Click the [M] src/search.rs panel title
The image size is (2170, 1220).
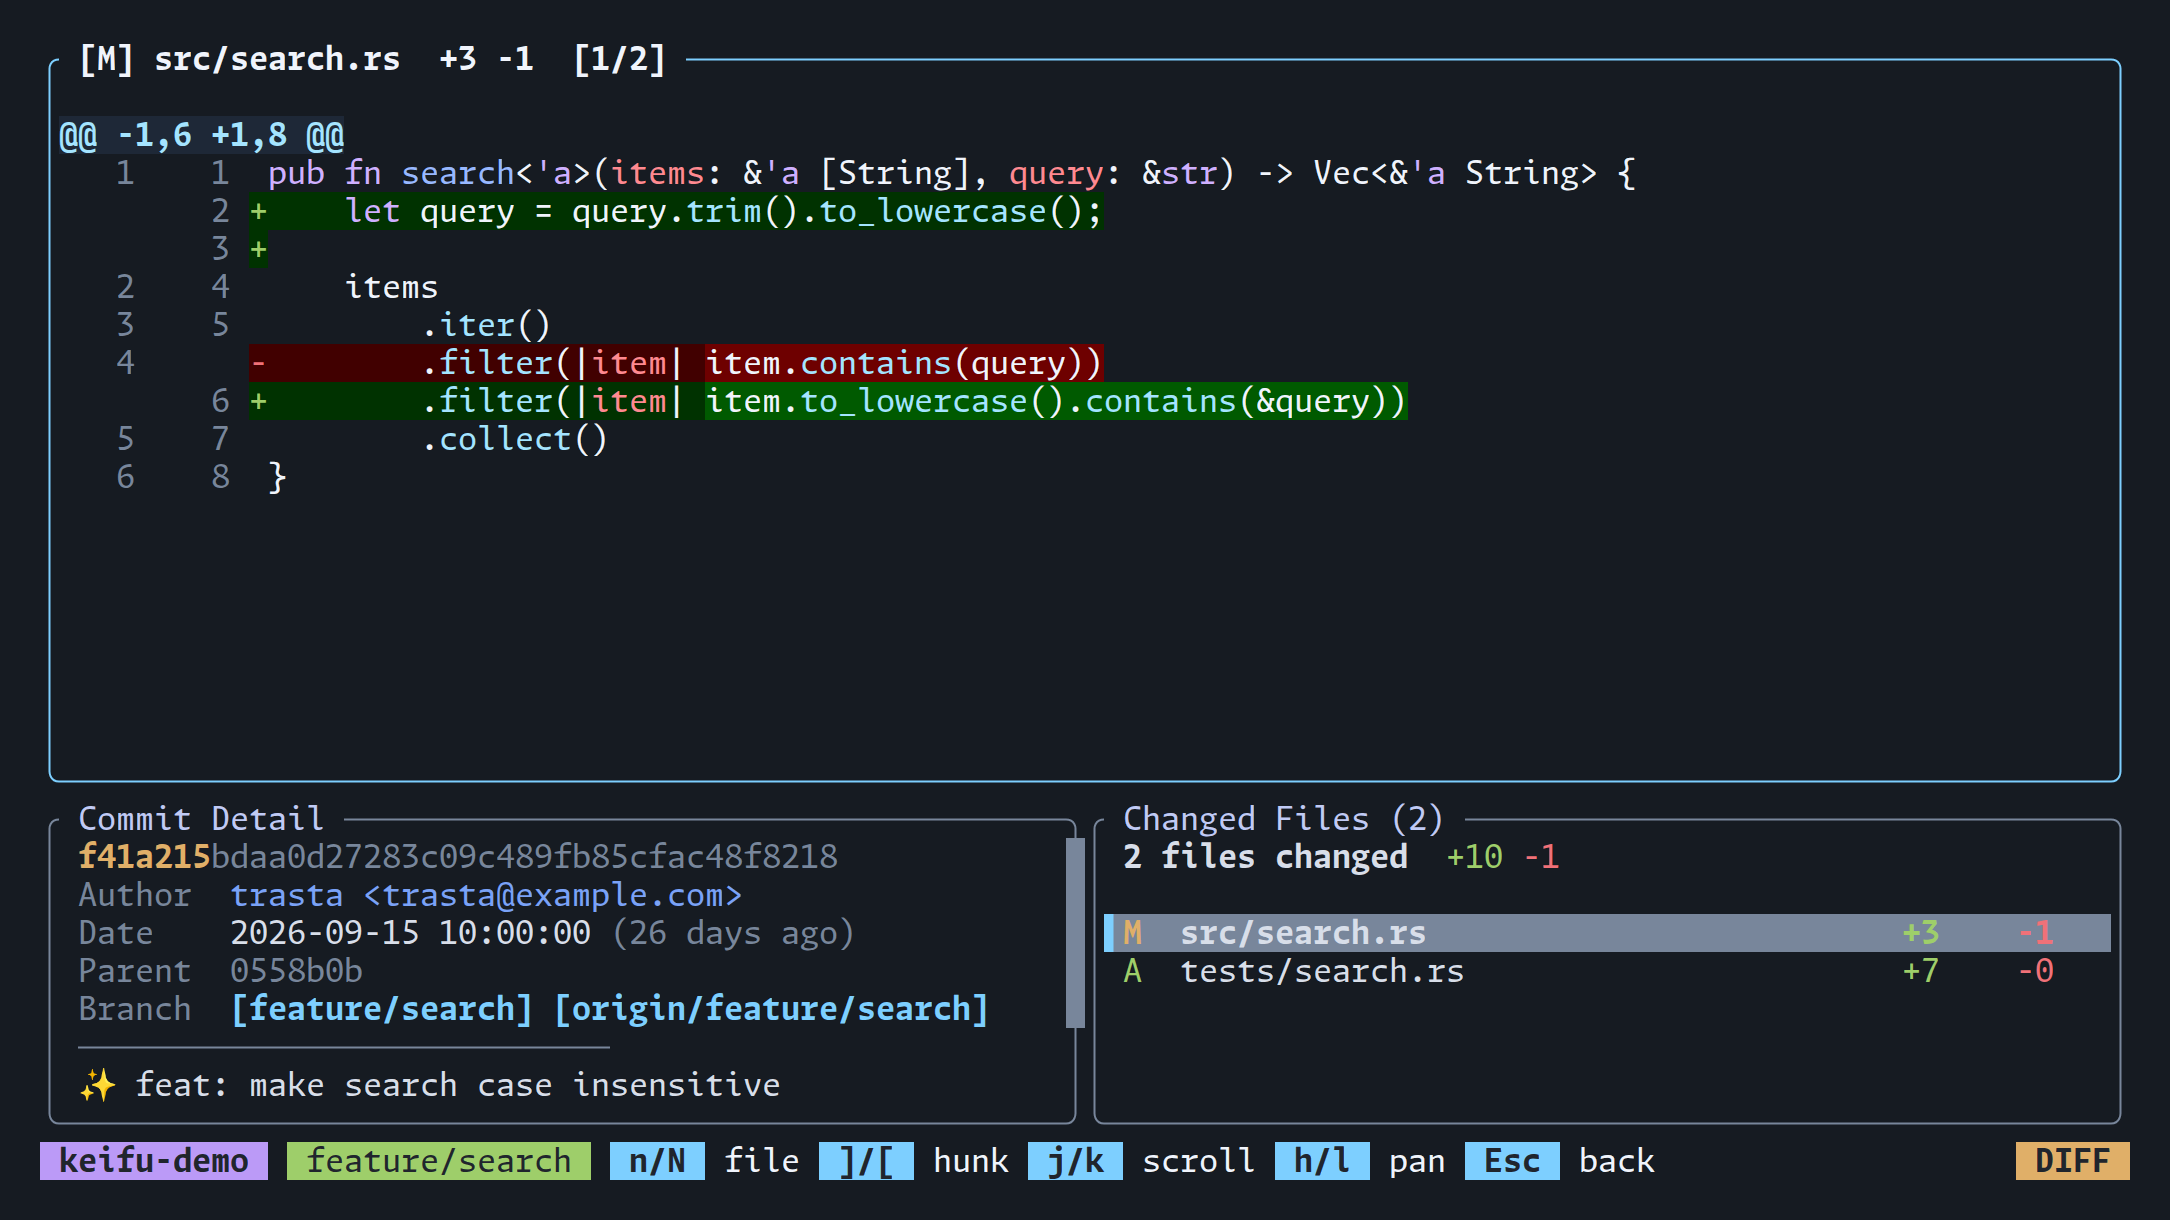239,59
